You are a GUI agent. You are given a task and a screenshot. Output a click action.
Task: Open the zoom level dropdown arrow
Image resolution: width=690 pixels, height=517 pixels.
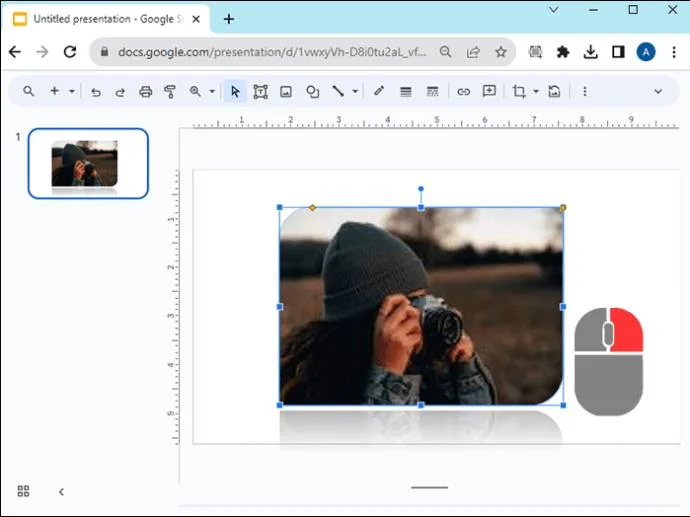click(212, 91)
